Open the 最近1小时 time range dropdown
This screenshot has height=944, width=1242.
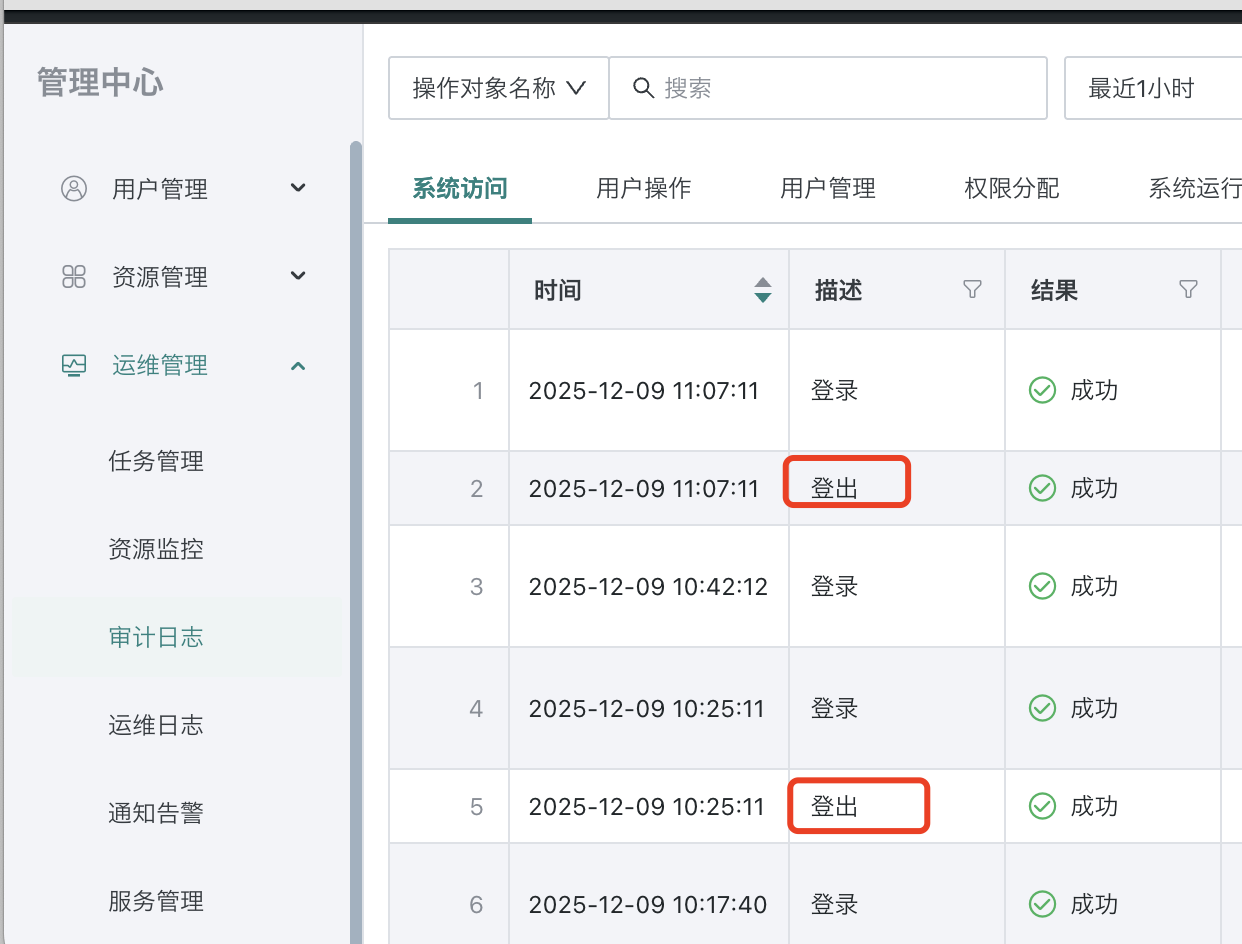[1150, 88]
